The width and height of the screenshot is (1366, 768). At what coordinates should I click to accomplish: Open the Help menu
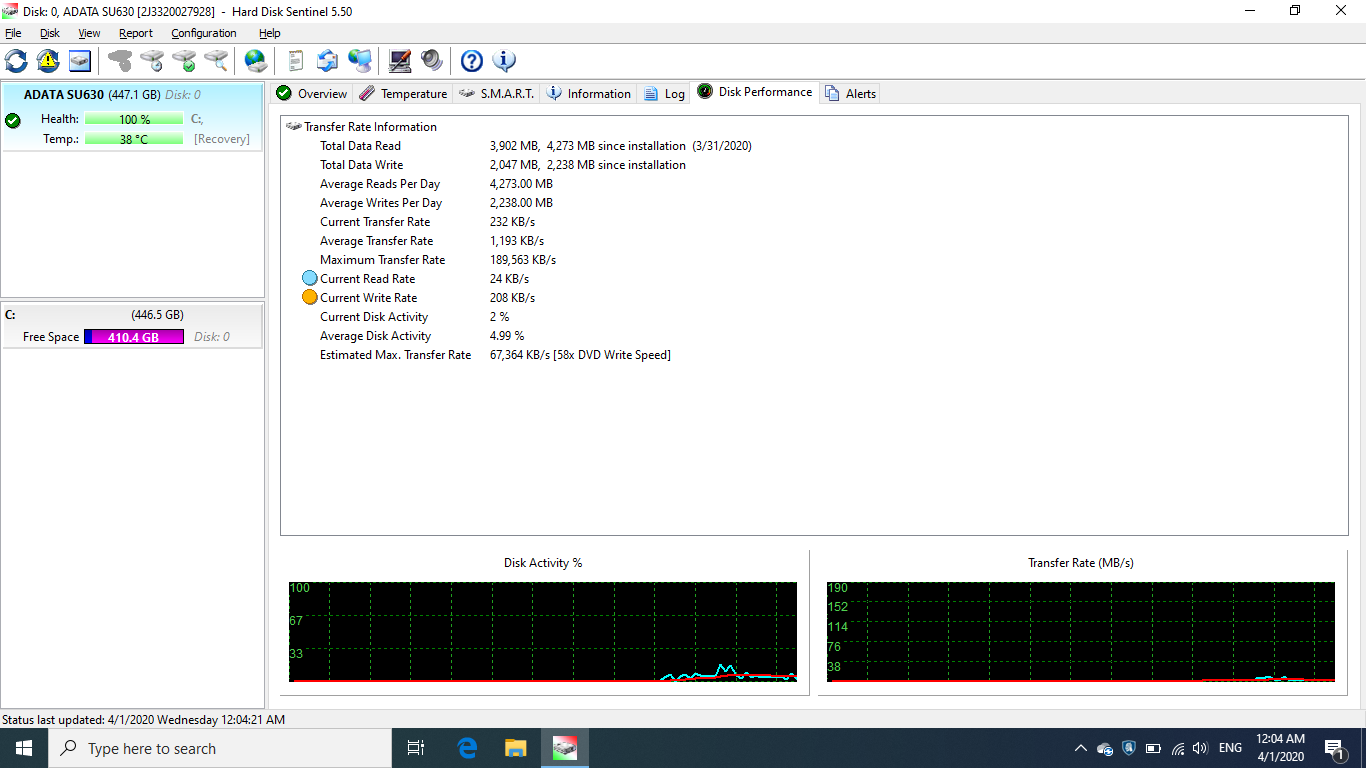(x=270, y=33)
